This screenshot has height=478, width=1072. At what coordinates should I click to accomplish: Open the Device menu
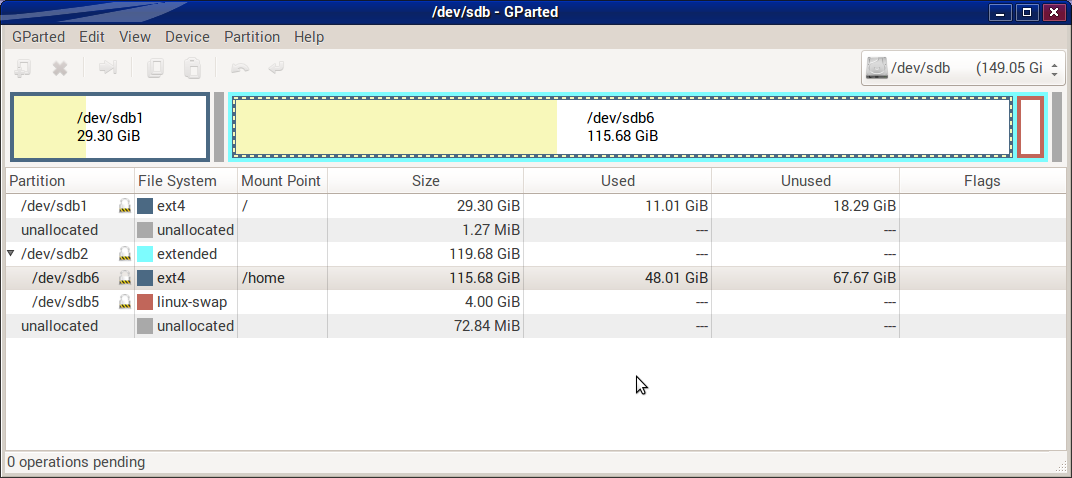coord(187,37)
